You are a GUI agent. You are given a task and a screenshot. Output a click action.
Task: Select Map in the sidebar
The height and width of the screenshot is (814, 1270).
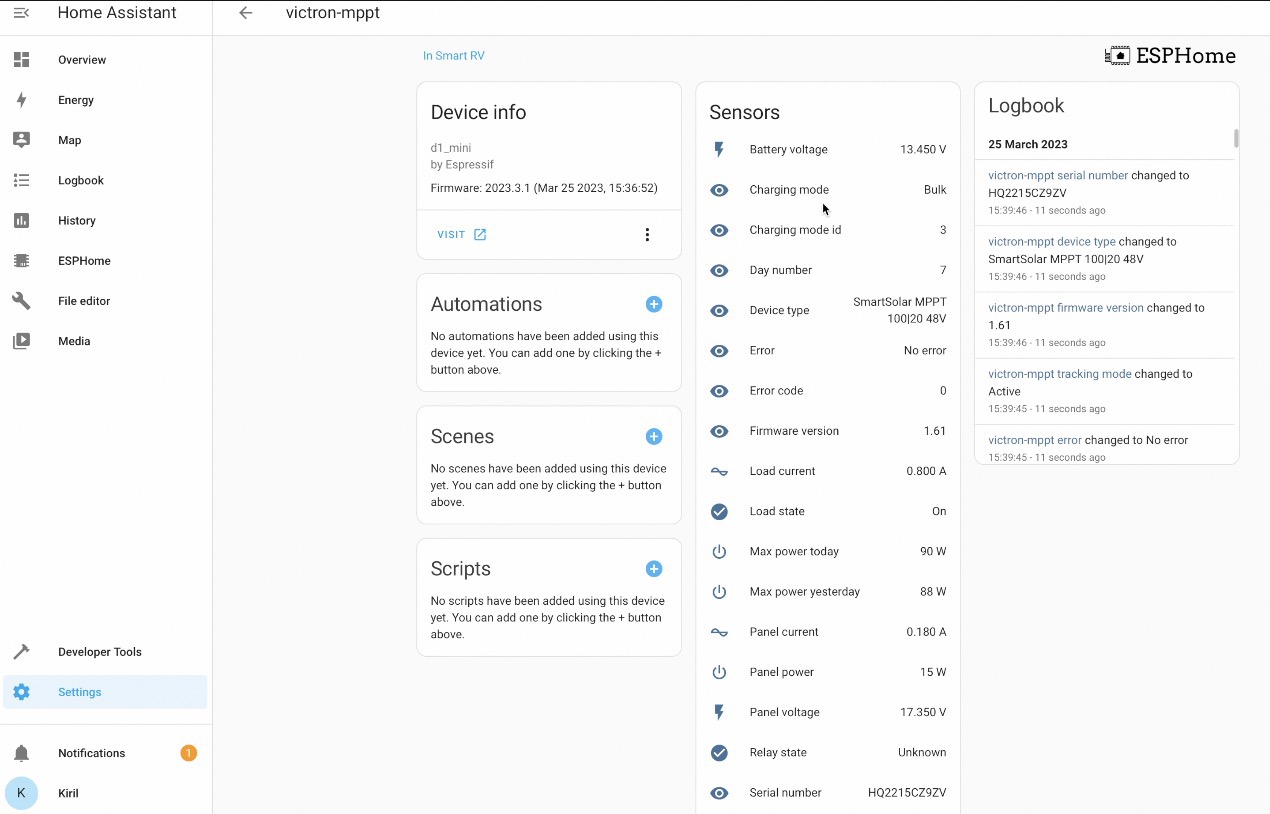pos(106,140)
